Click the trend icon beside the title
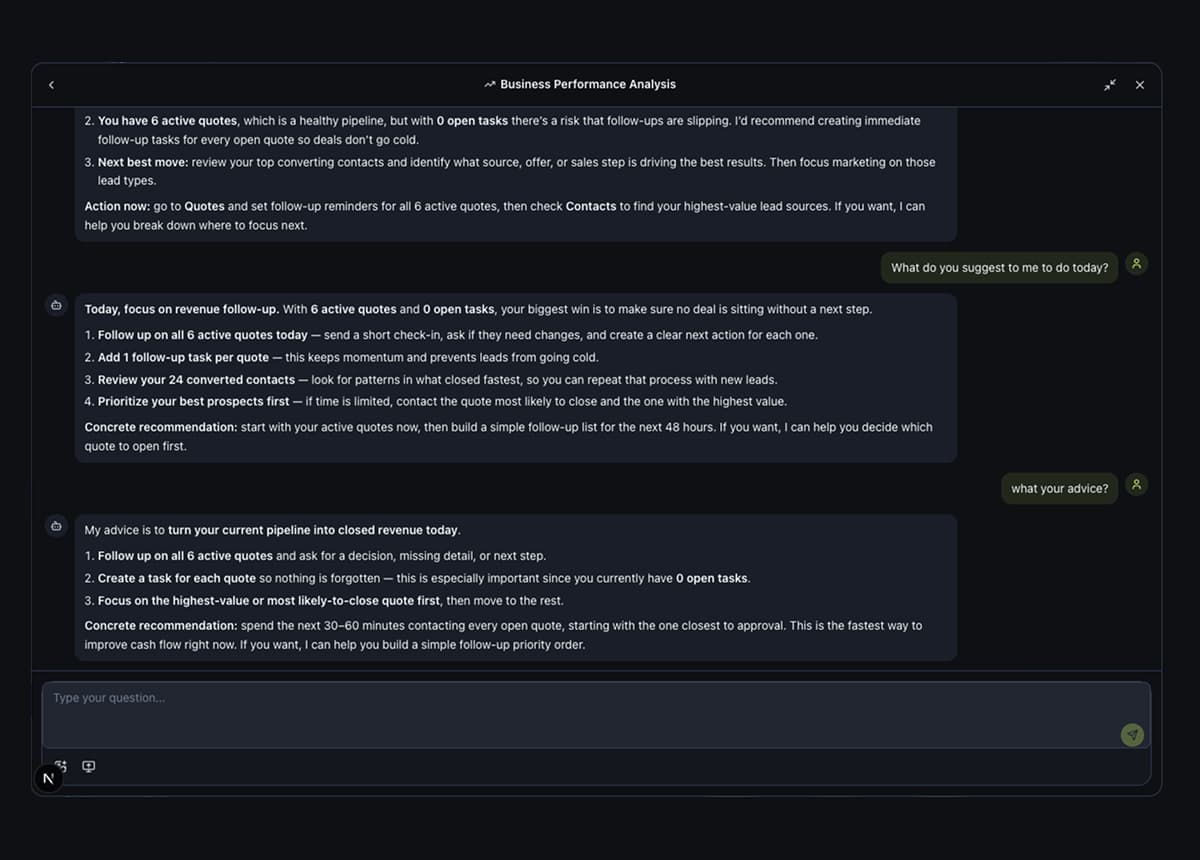Screen dimensions: 1200x860 tap(490, 85)
